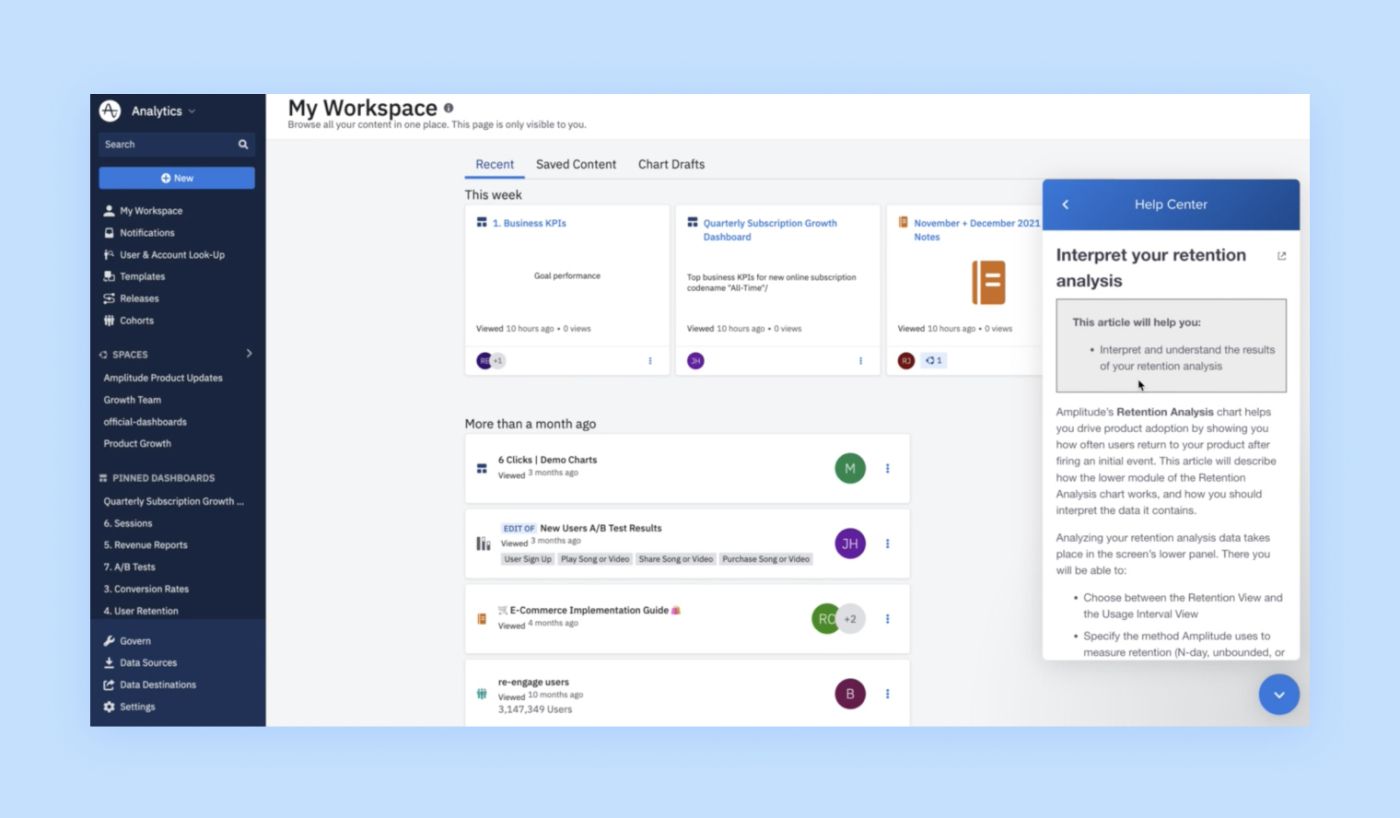Image resolution: width=1400 pixels, height=818 pixels.
Task: Click the search magnifier icon
Action: 243,144
